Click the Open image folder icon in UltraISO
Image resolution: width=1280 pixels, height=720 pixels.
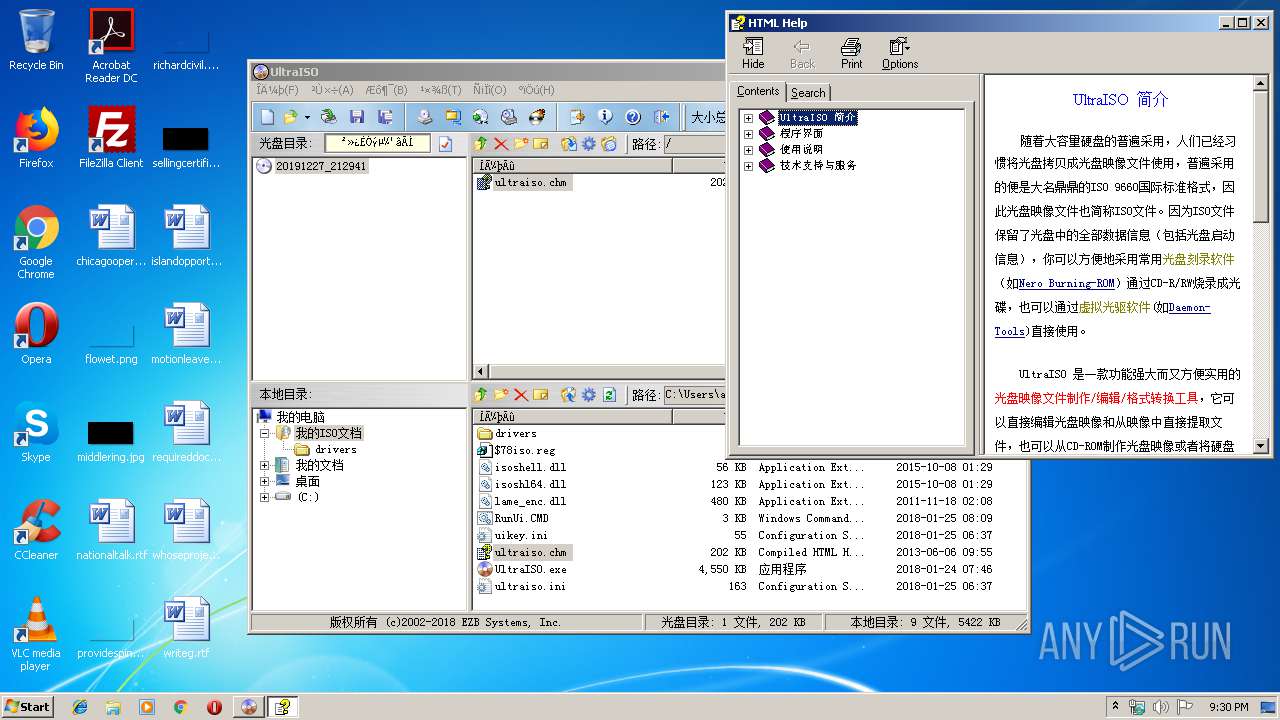[291, 117]
